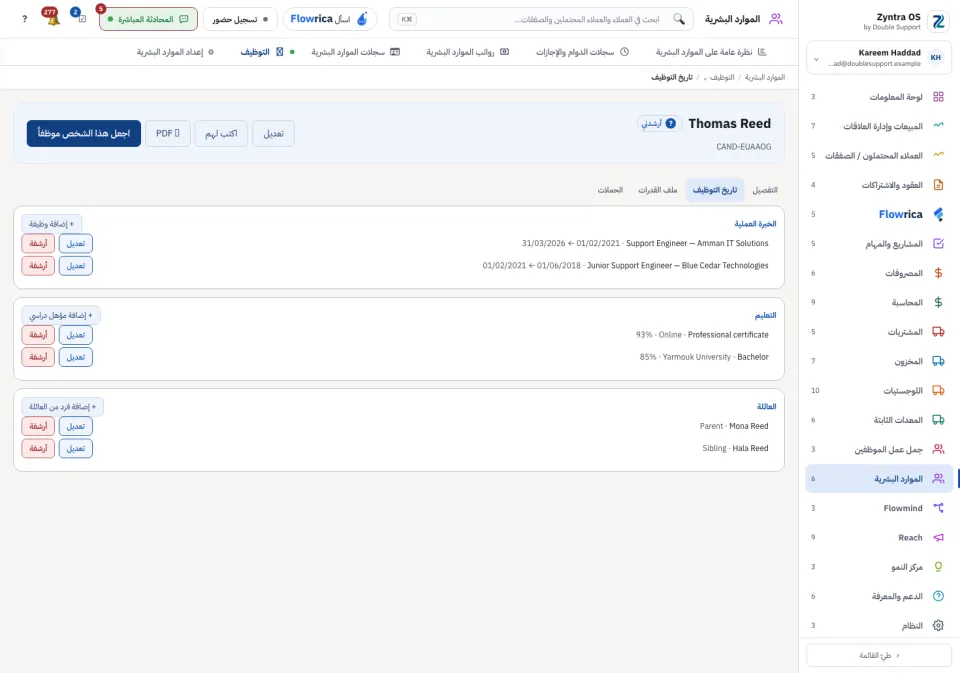Archive the Amman IT Solutions experience row
The height and width of the screenshot is (673, 960).
pos(38,243)
